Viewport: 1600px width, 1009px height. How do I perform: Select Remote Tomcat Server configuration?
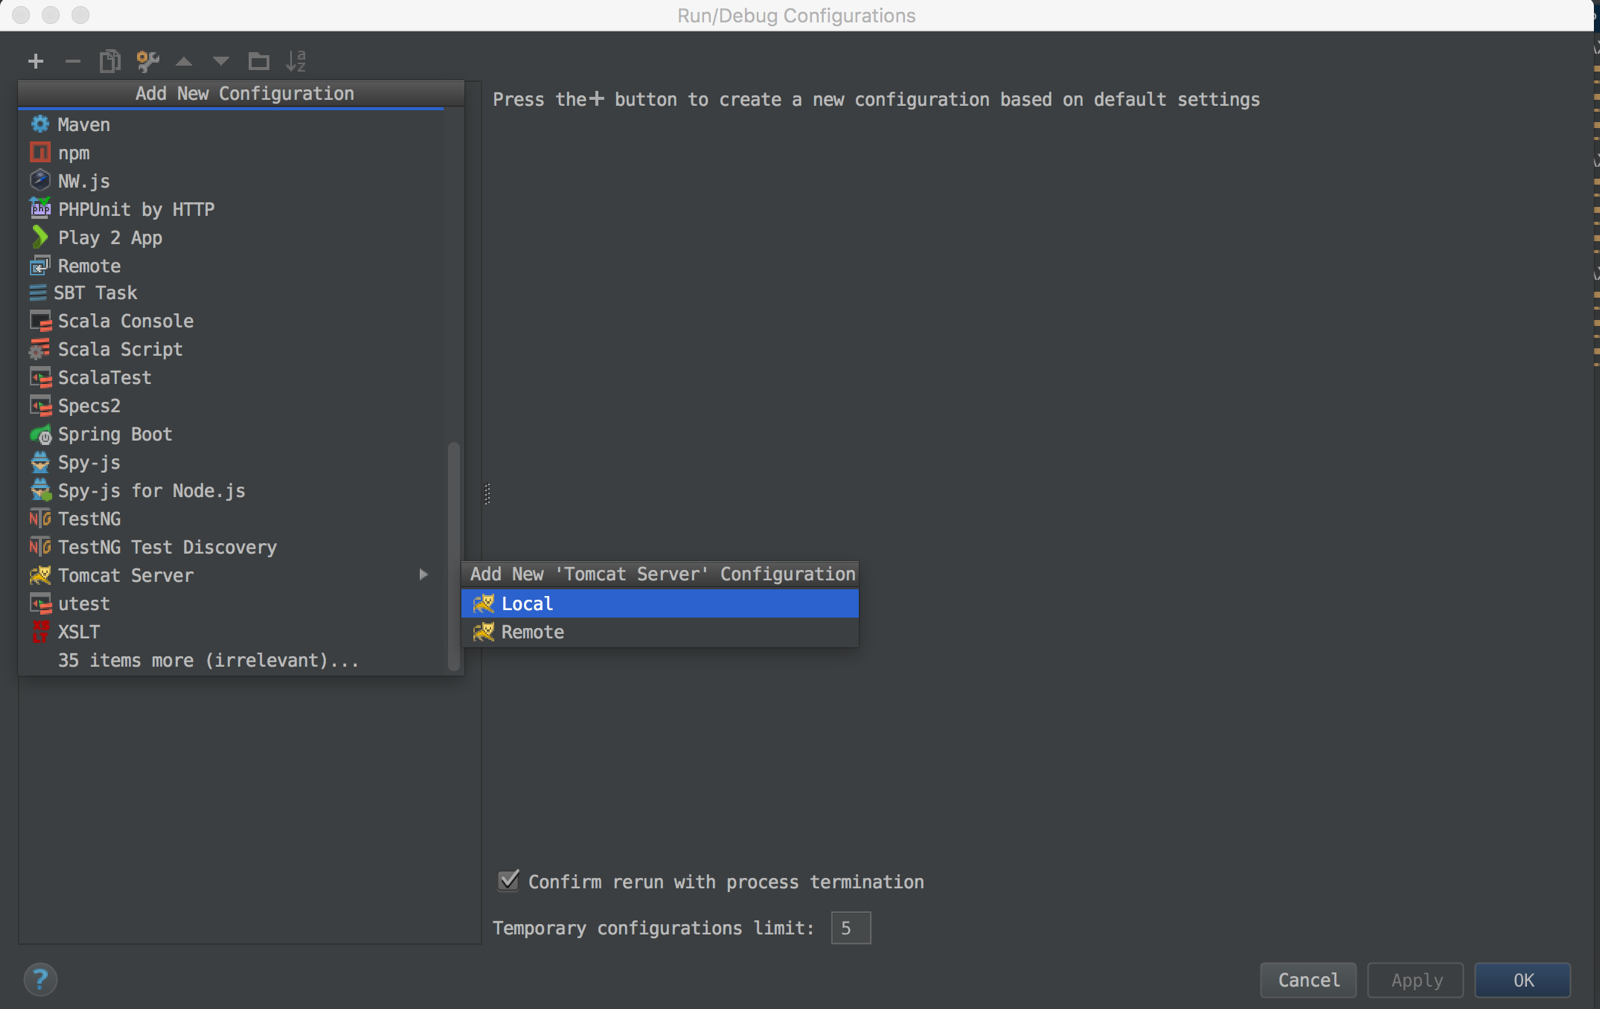click(660, 632)
